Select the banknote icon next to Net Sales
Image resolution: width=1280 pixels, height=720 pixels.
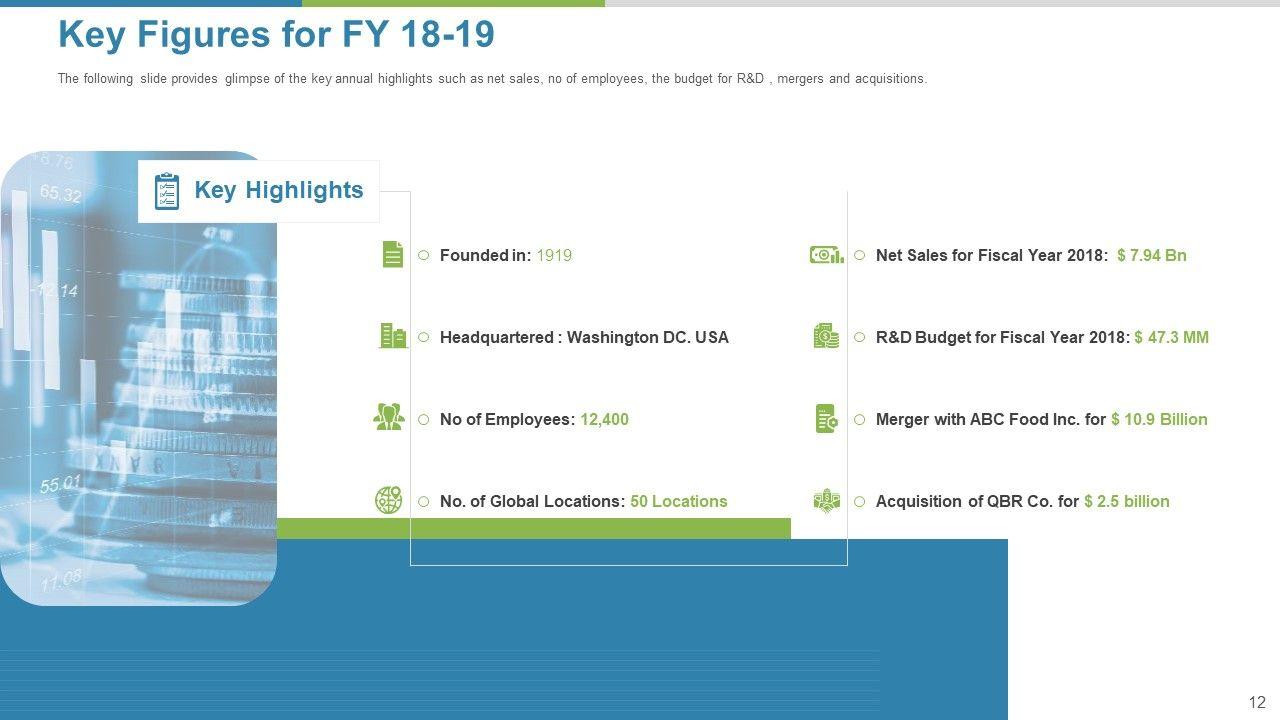(826, 255)
